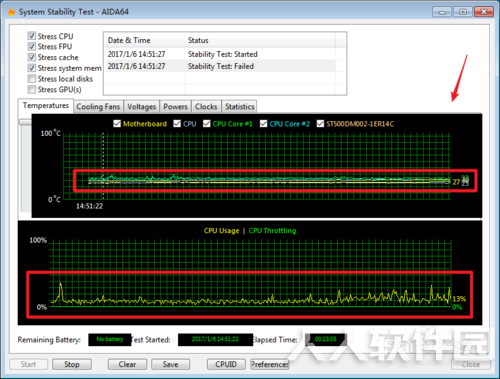This screenshot has height=379, width=500.
Task: Disable the Stress cache option
Action: [32, 57]
